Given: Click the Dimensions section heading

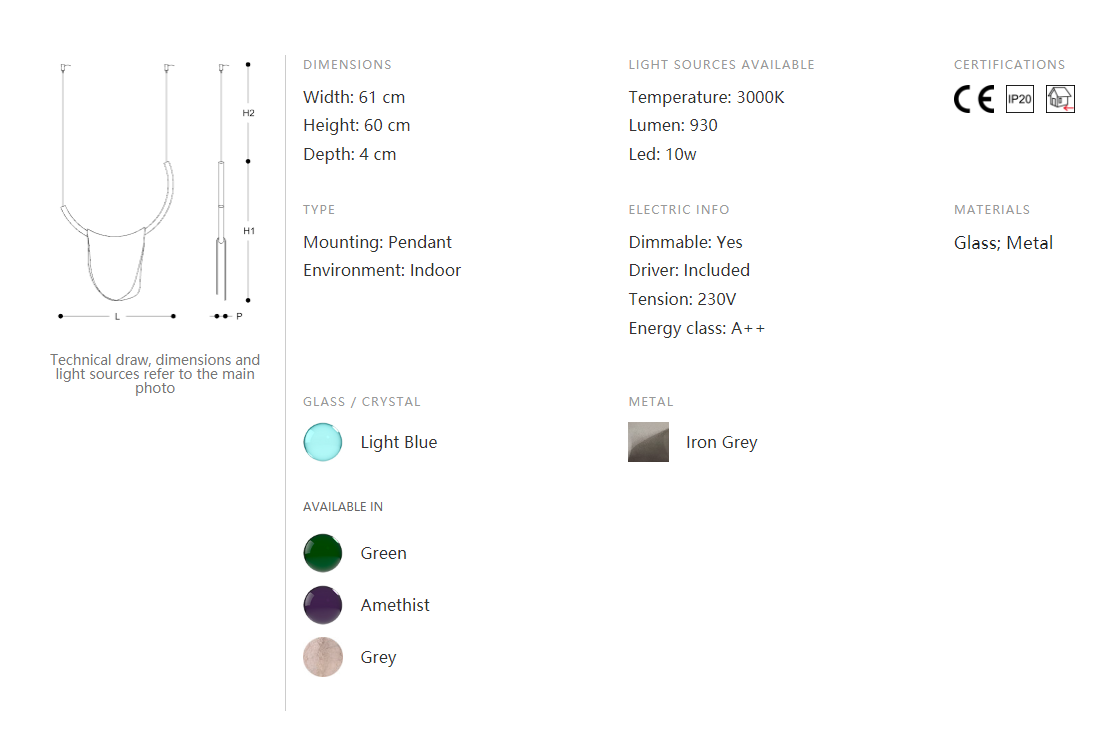Looking at the screenshot, I should (347, 64).
